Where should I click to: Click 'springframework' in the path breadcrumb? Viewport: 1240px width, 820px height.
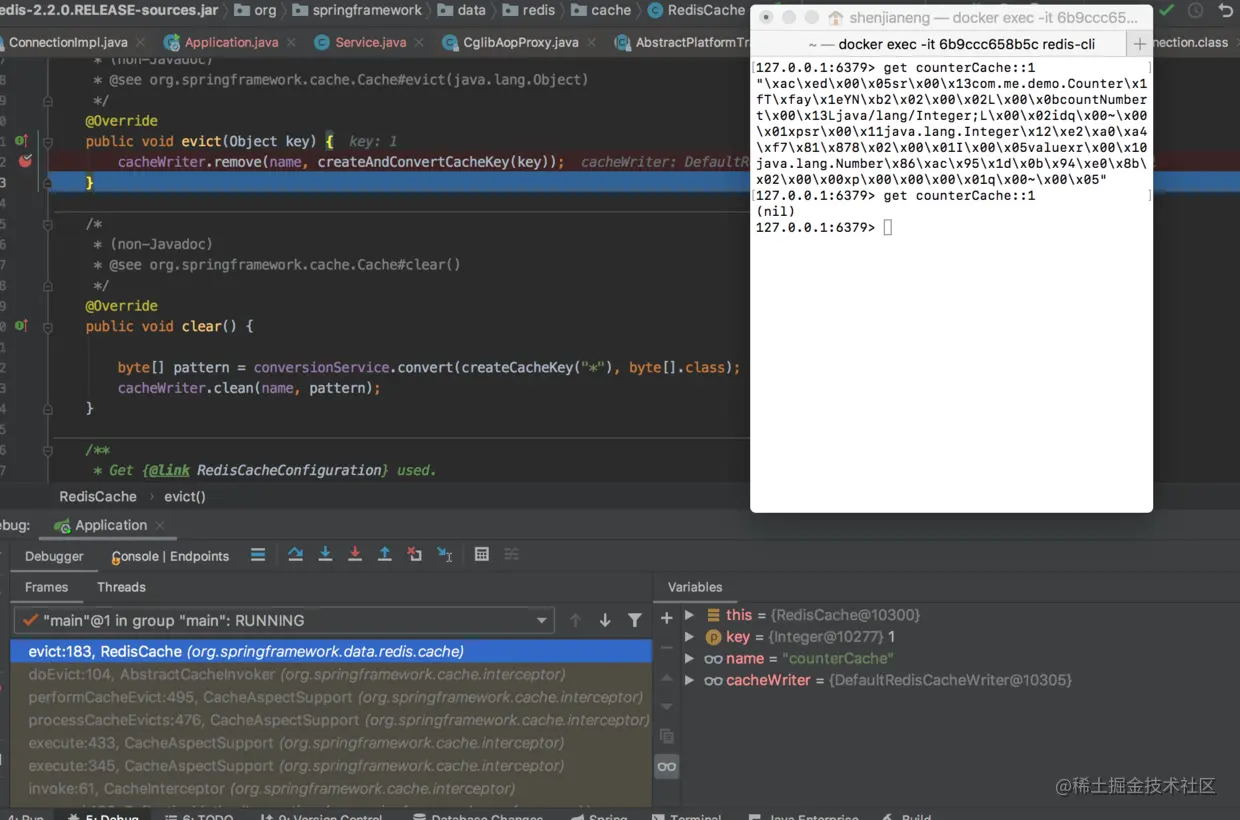(x=357, y=10)
